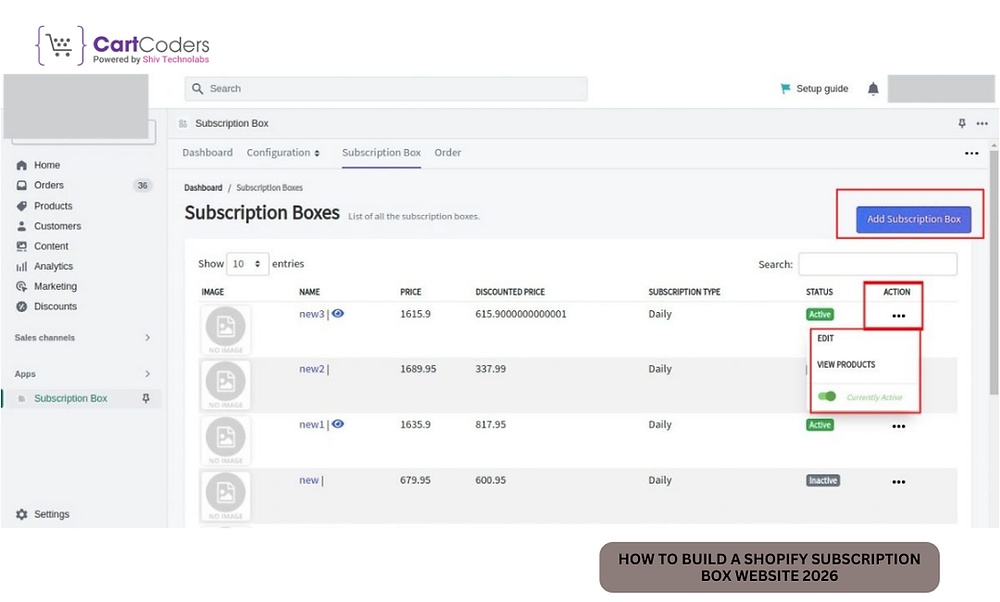Open the notification bell
Image resolution: width=1000 pixels, height=602 pixels.
[872, 88]
